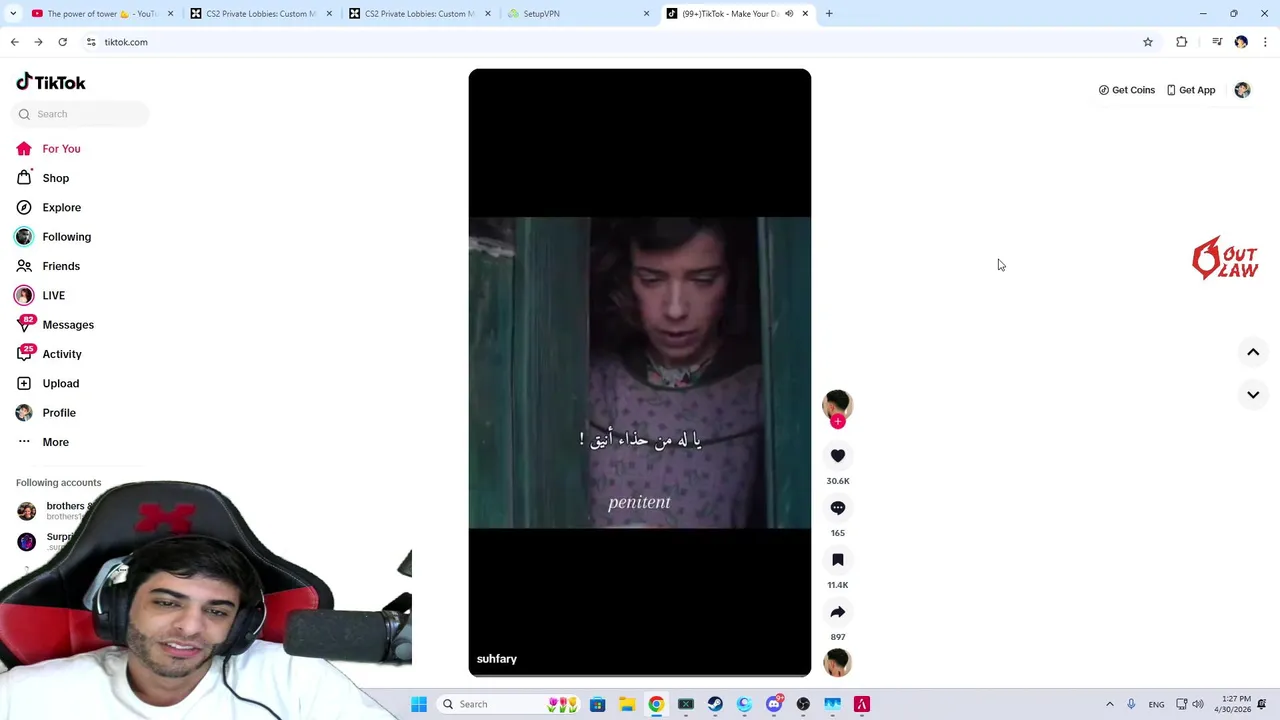Open Microsoft Store from the taskbar

tap(598, 704)
